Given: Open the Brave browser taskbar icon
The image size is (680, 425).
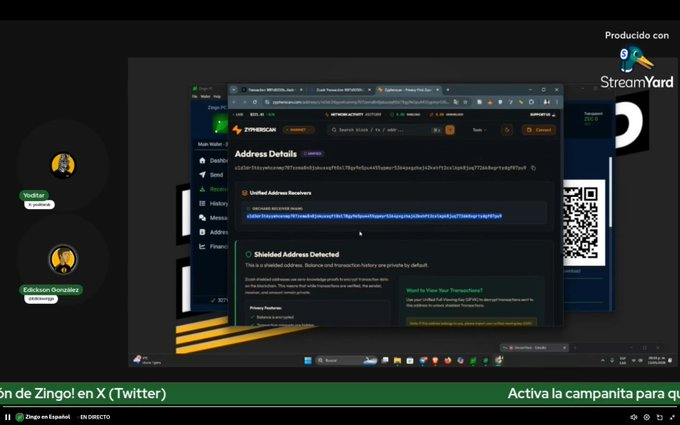Looking at the screenshot, I should pyautogui.click(x=435, y=360).
